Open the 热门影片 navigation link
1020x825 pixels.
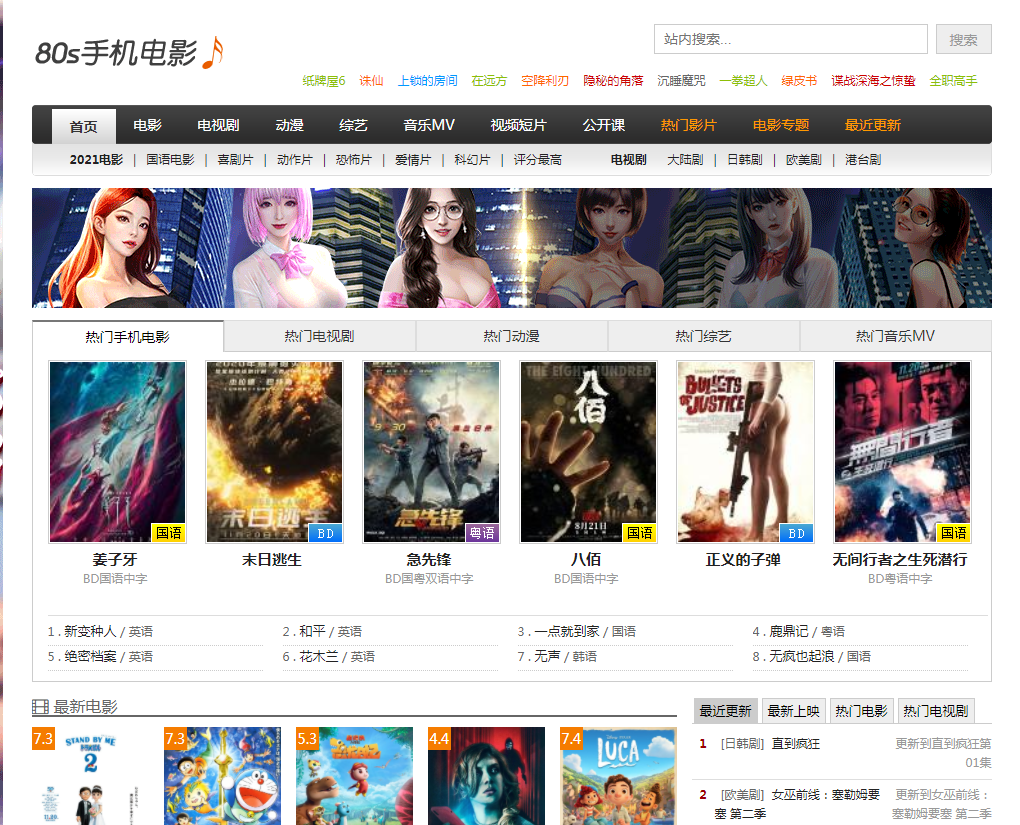coord(688,125)
